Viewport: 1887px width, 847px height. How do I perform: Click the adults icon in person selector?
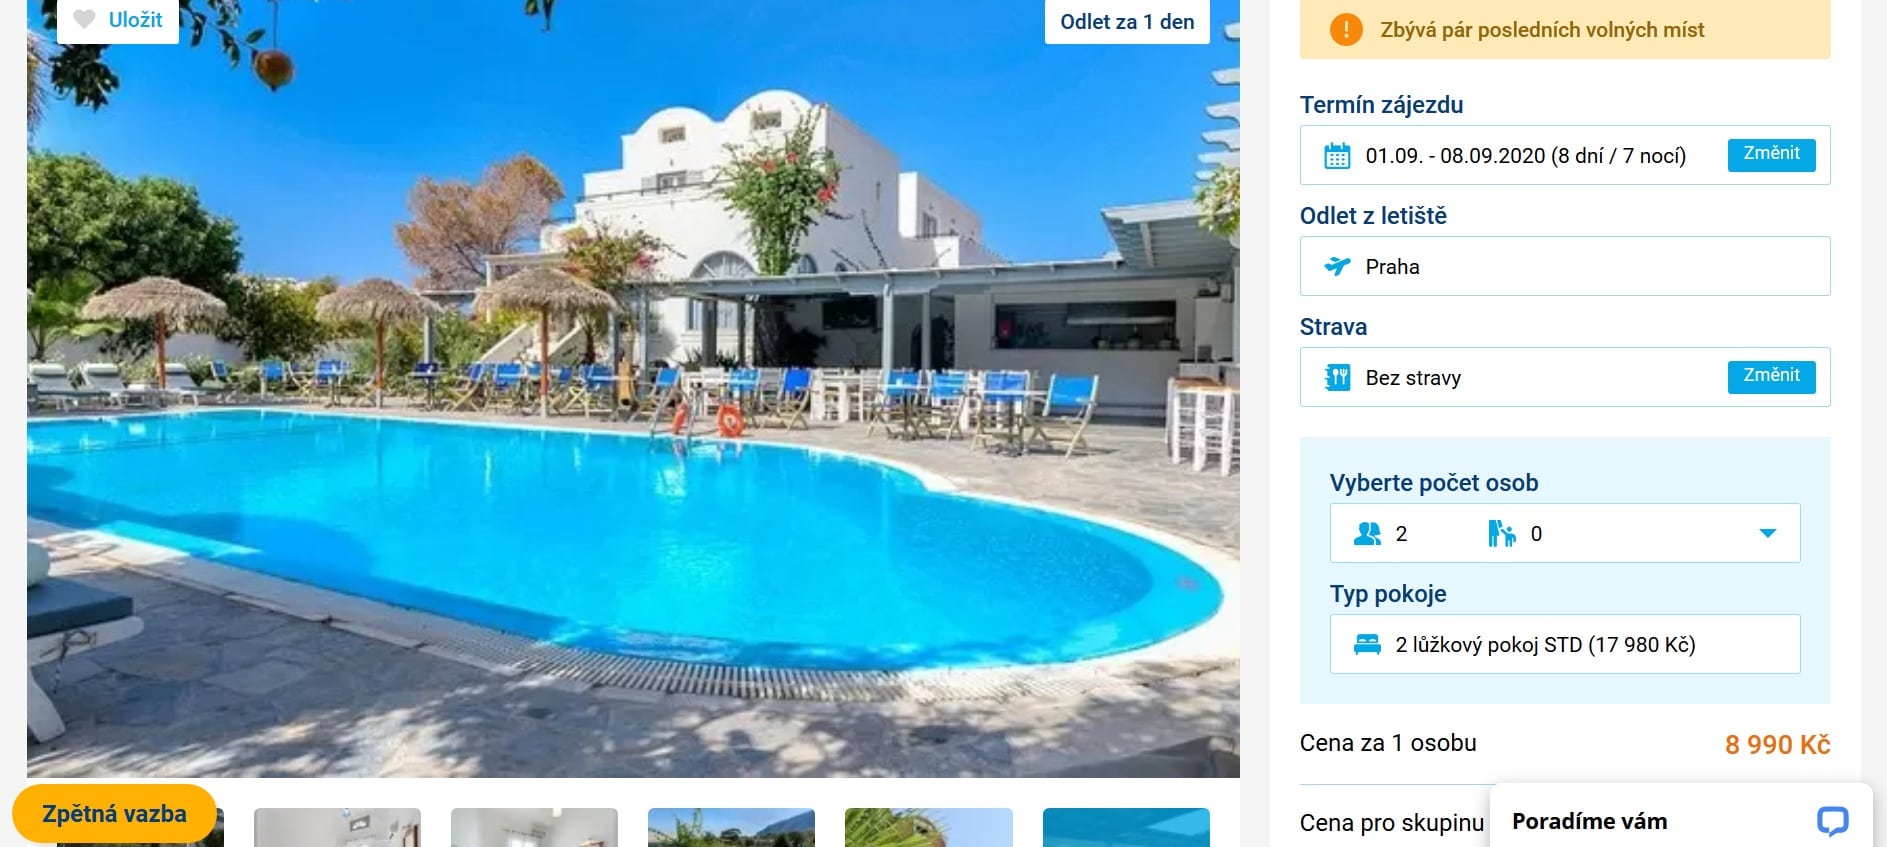point(1367,534)
